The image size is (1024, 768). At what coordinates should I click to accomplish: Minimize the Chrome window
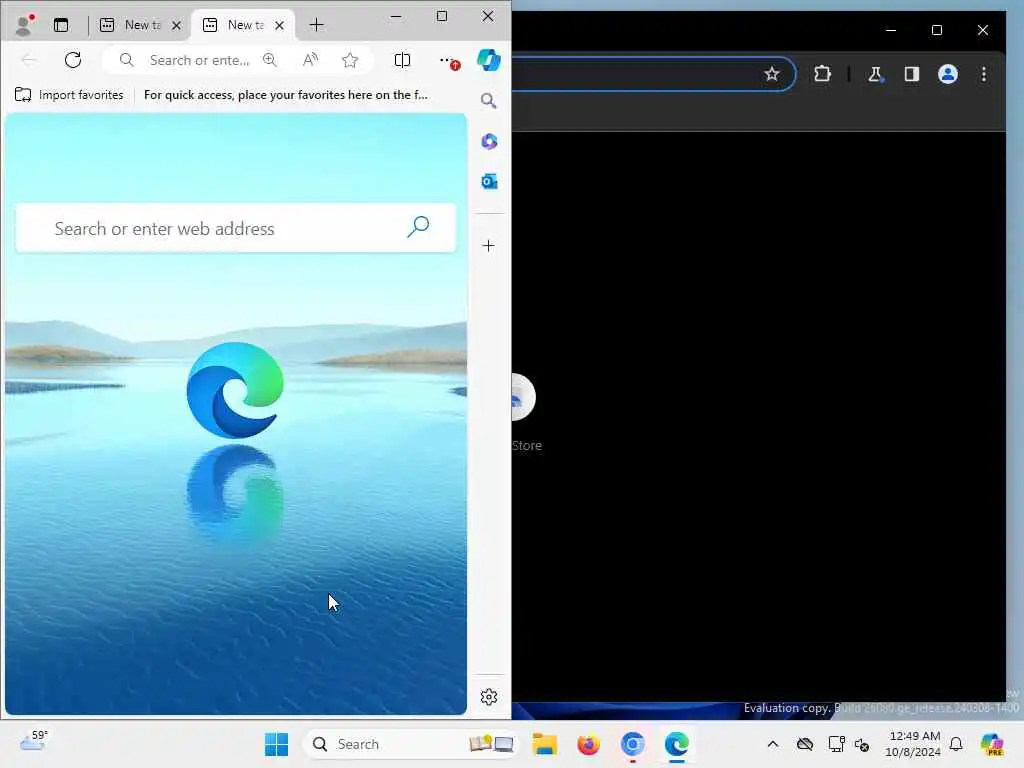[891, 30]
